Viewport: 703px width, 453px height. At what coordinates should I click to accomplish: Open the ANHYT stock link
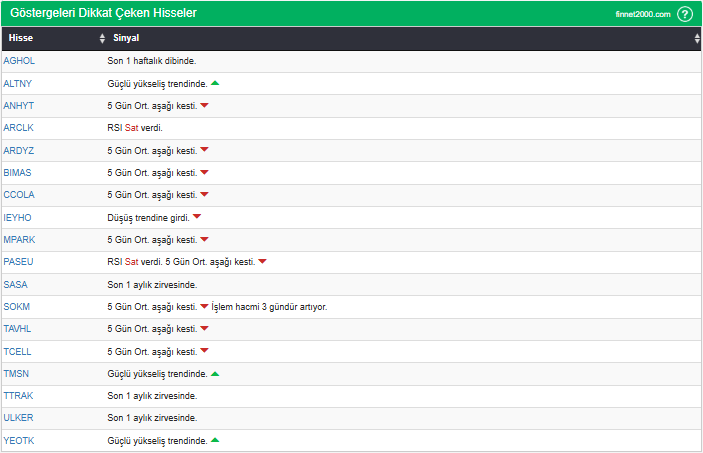pos(18,105)
